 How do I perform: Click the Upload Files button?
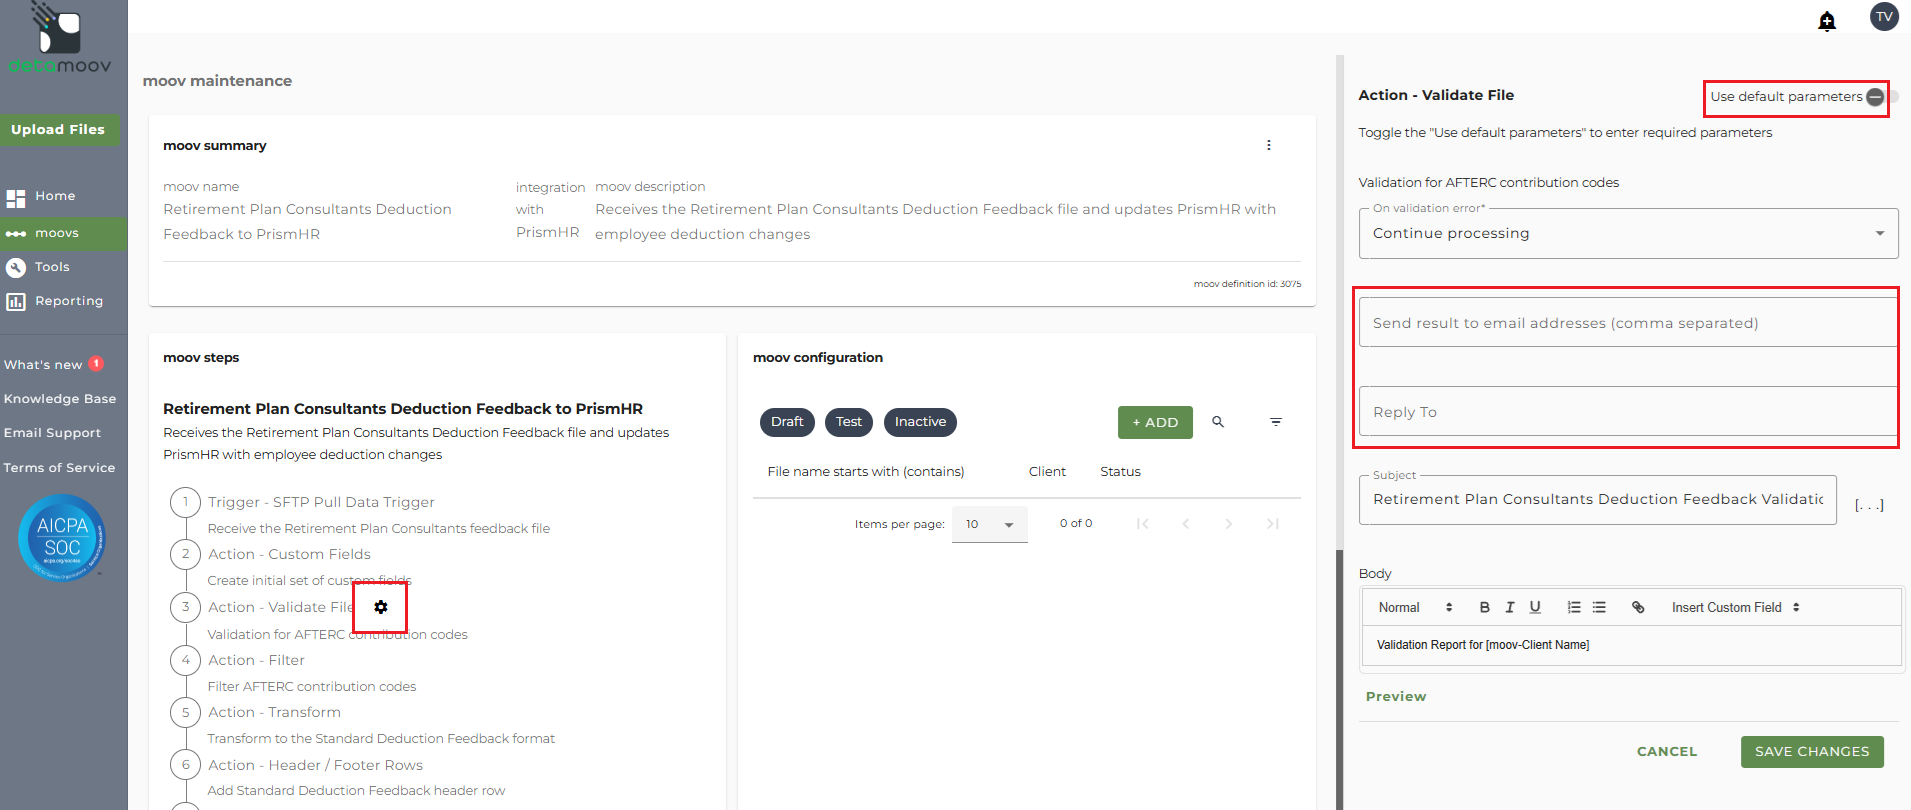58,129
